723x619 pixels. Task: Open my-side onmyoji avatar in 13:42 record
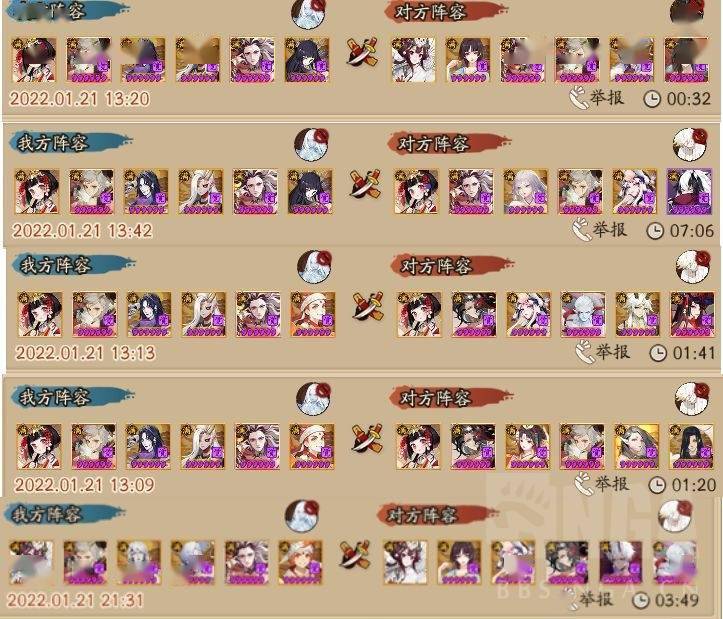312,144
